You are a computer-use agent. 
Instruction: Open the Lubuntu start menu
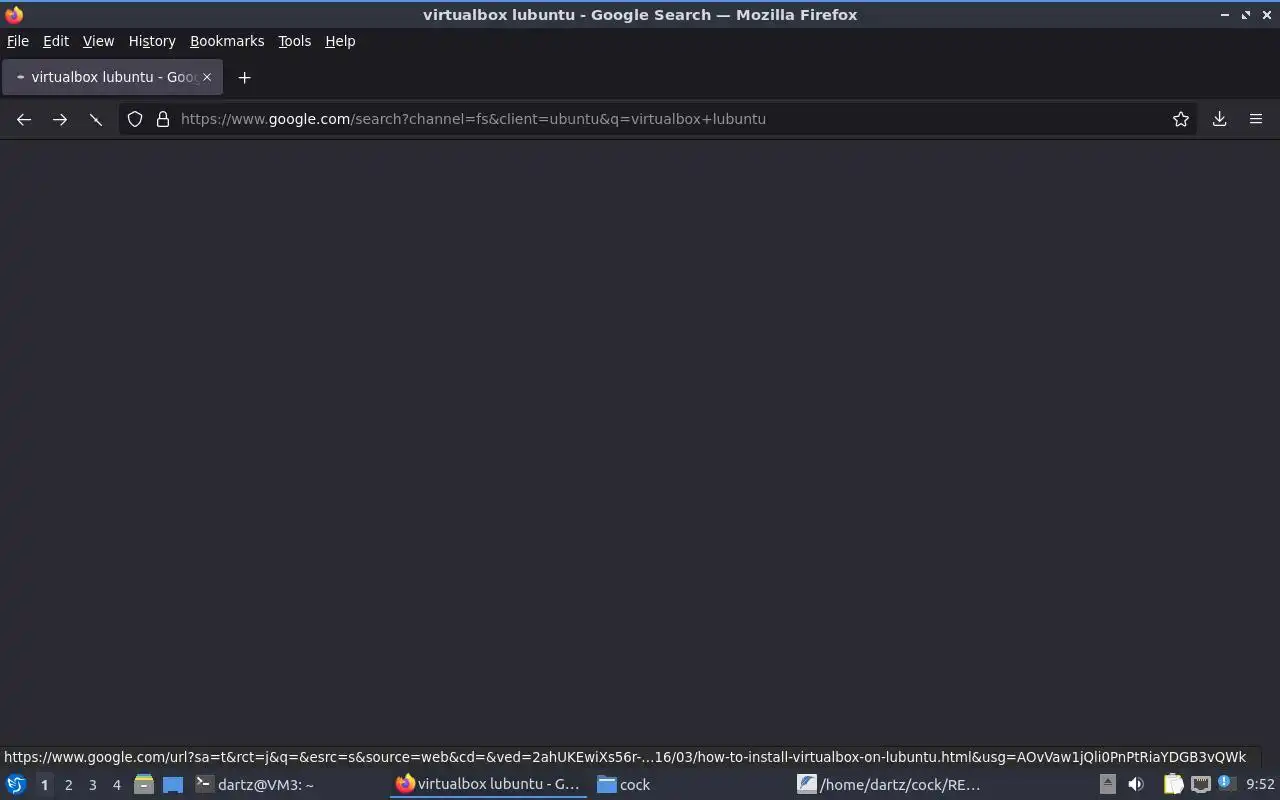click(15, 785)
